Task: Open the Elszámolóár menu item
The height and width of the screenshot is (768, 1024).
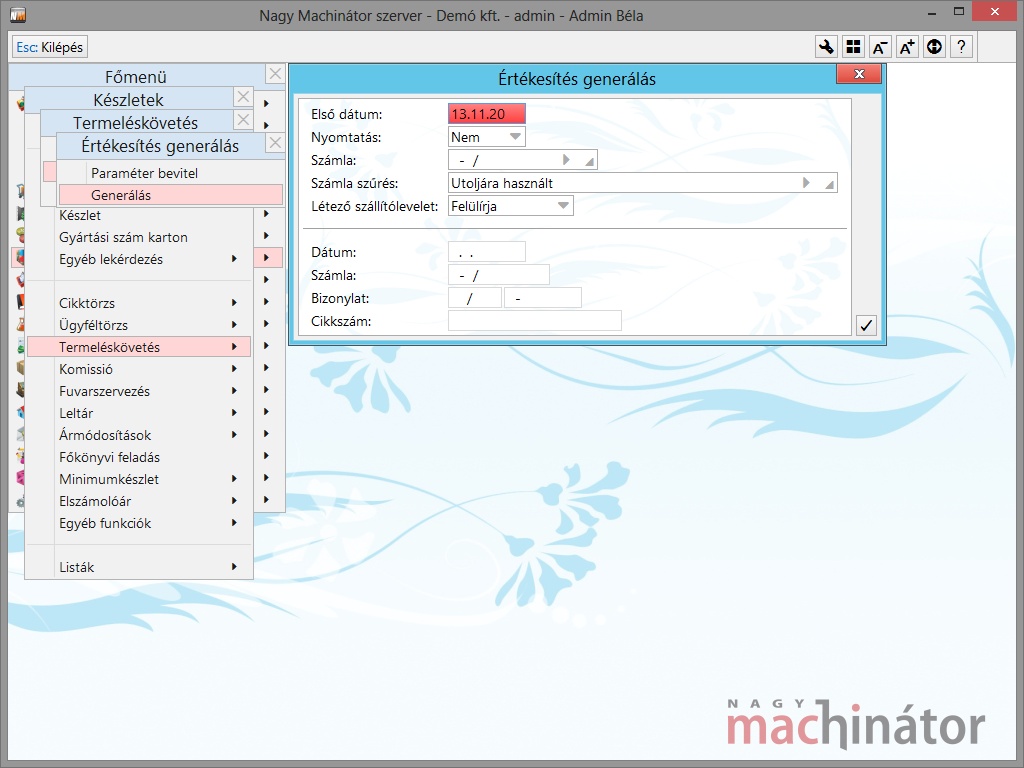Action: (x=139, y=501)
